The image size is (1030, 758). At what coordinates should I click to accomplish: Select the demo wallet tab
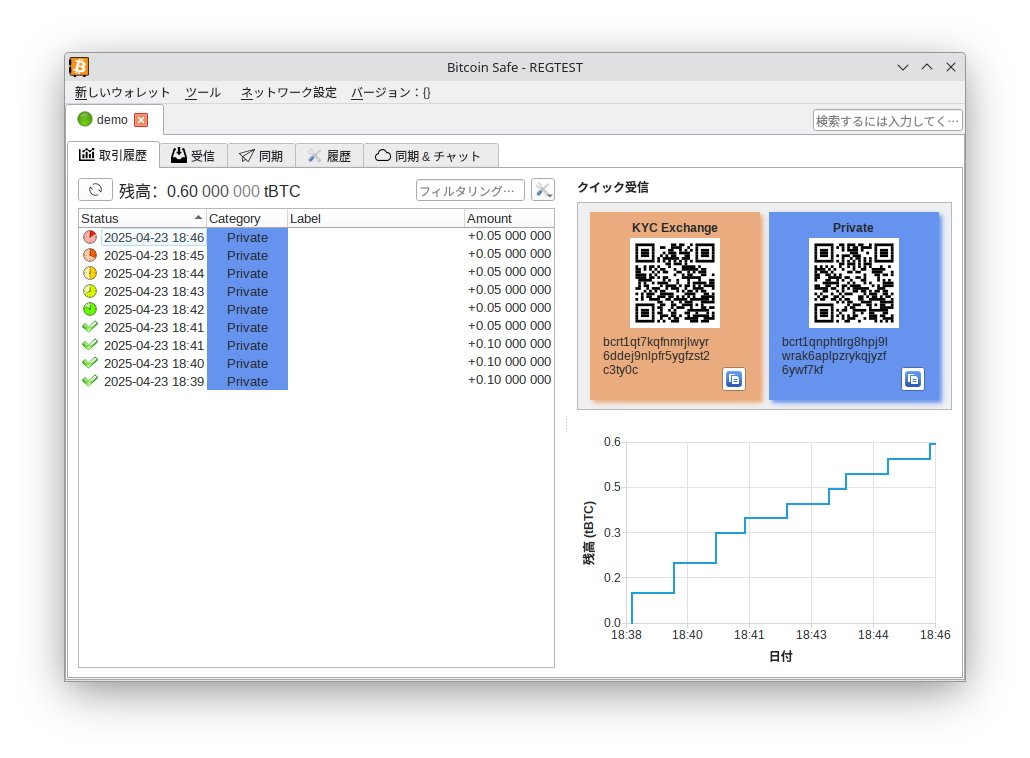(112, 120)
